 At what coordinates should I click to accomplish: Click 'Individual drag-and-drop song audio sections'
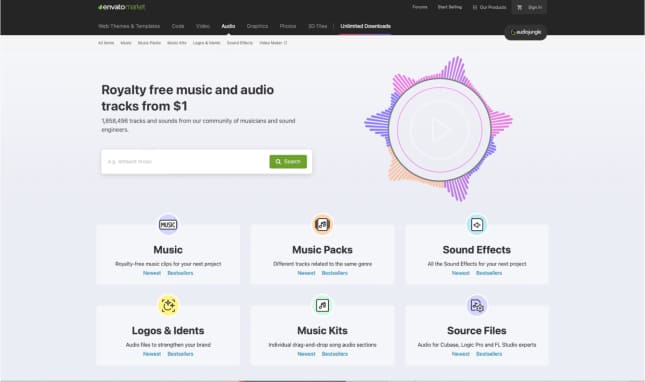(322, 345)
